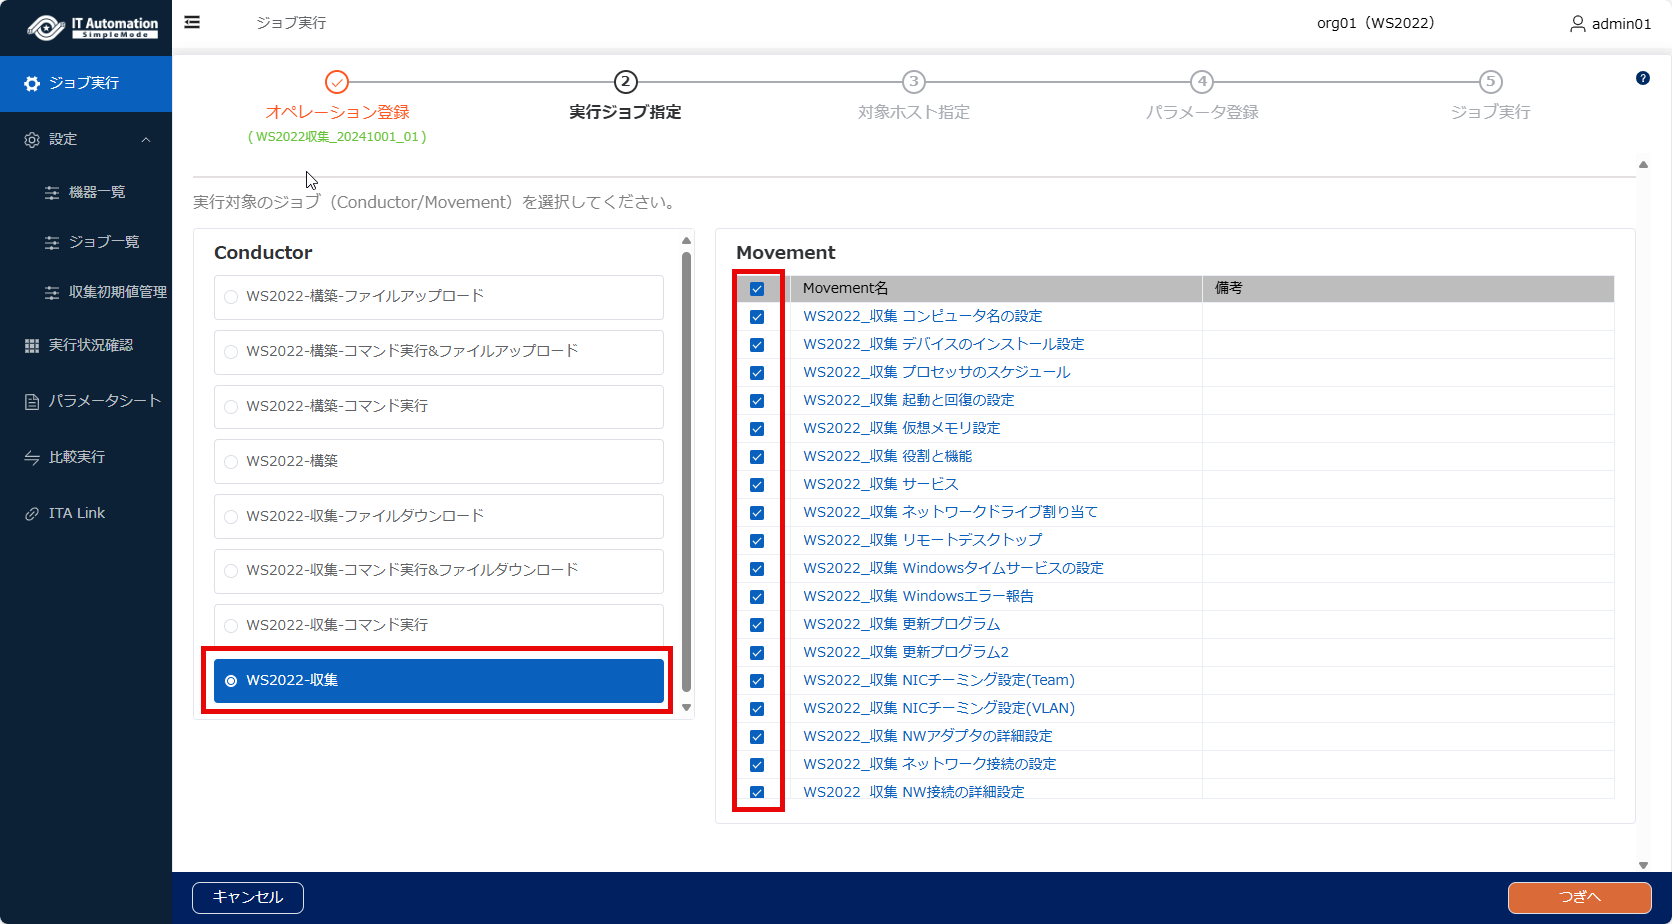Click the ジョブ実行 gear icon in sidebar
The width and height of the screenshot is (1672, 924).
coord(32,84)
